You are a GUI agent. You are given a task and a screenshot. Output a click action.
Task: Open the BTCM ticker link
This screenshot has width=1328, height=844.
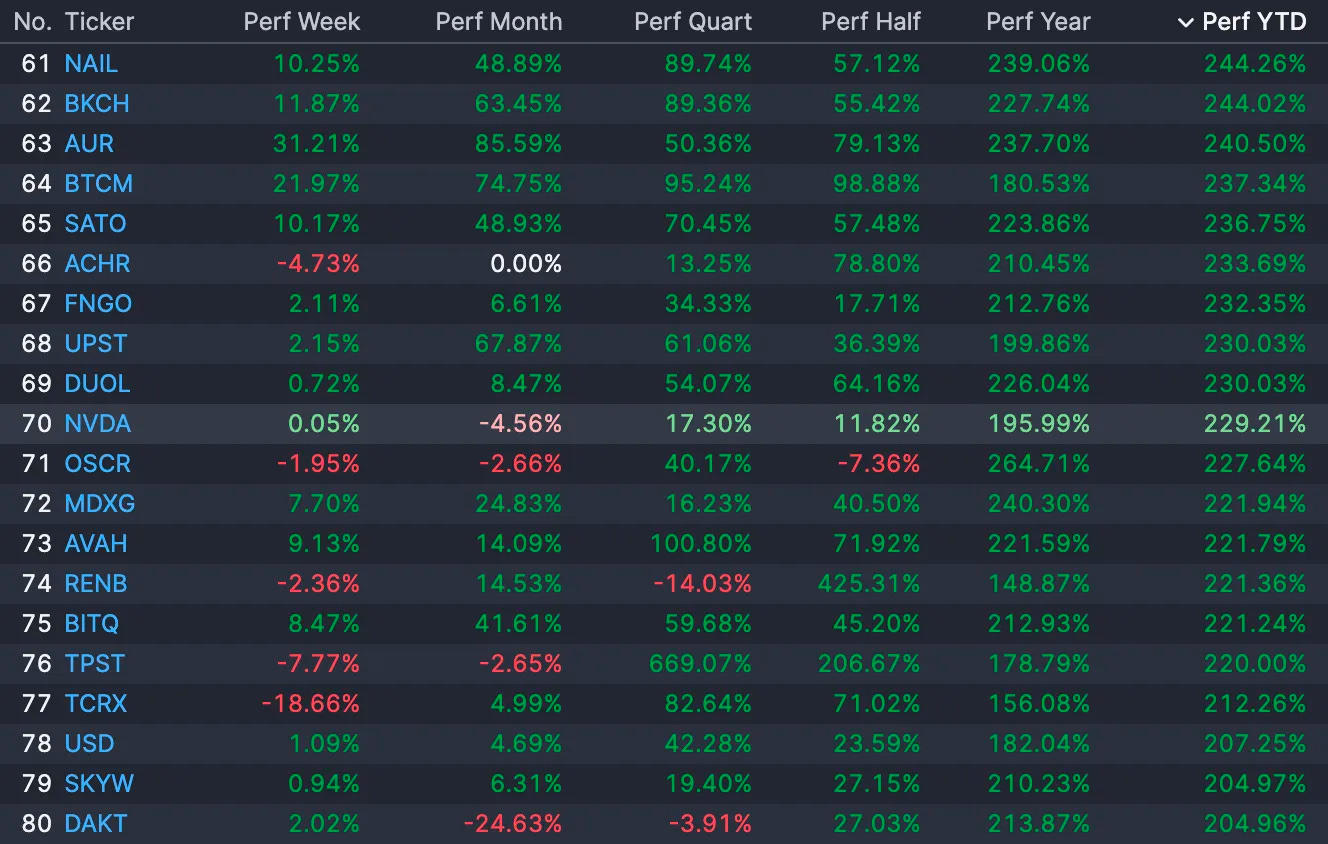[x=99, y=184]
